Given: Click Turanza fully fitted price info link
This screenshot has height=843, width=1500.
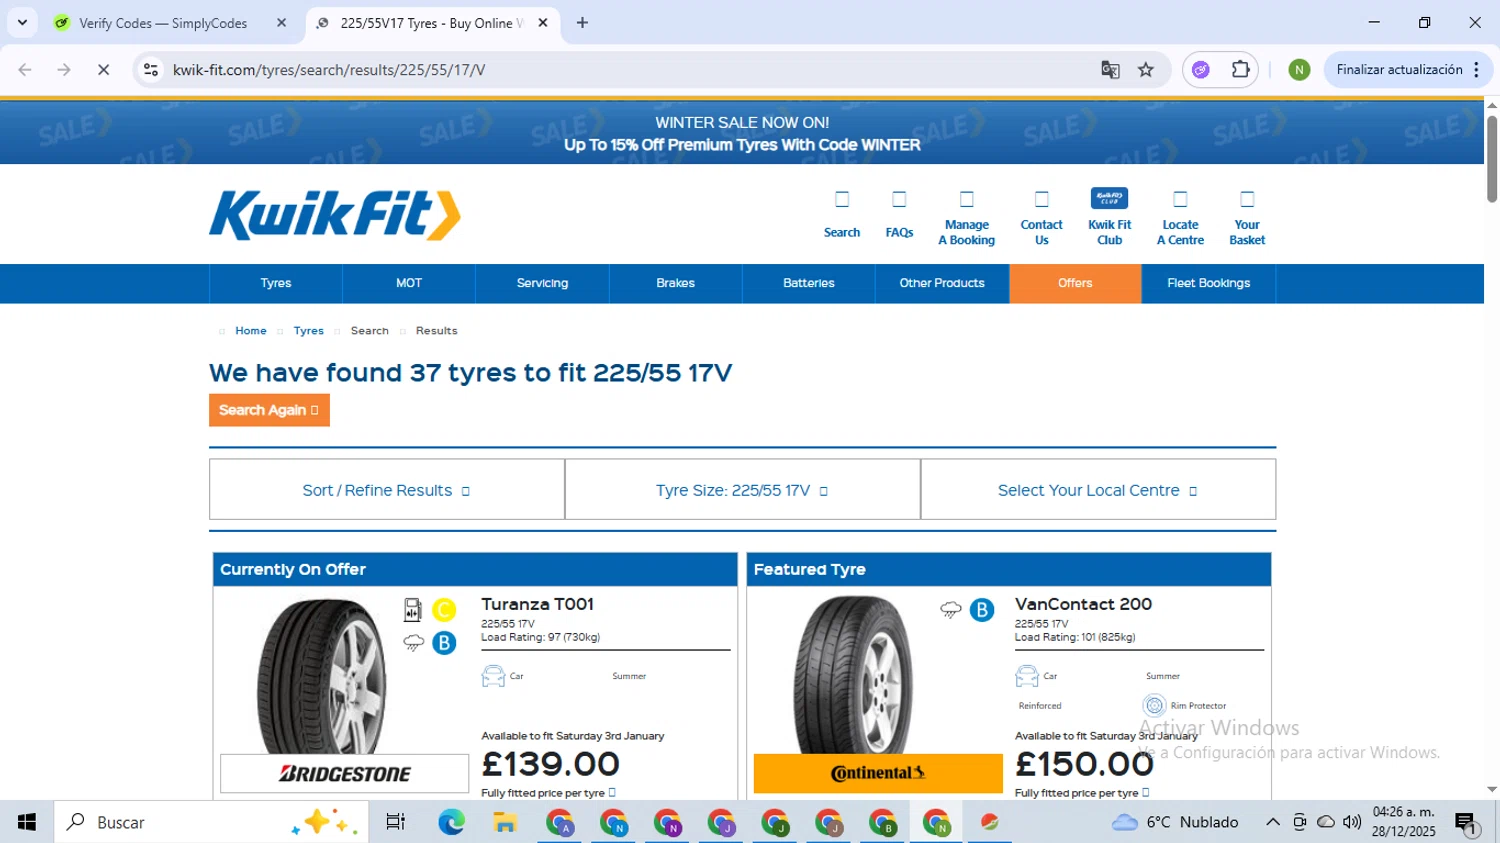Looking at the screenshot, I should [548, 793].
